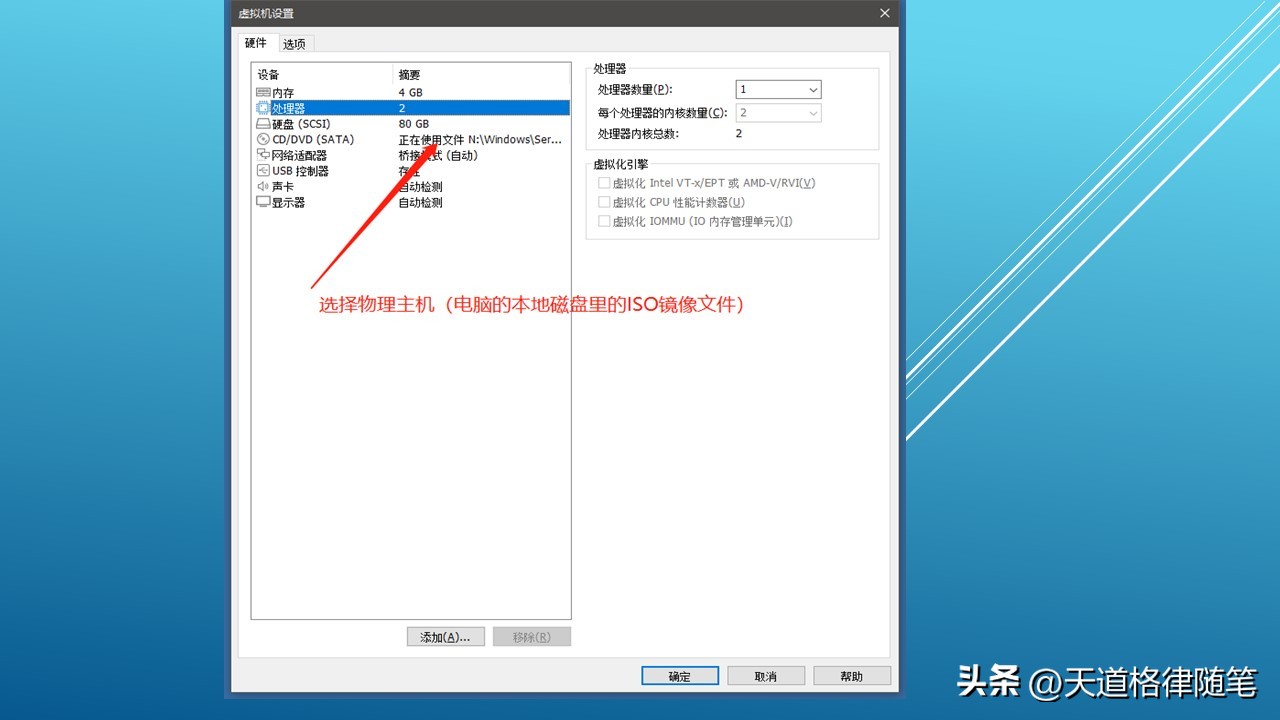
Task: Click the 内存 (memory) device icon
Action: coord(266,92)
